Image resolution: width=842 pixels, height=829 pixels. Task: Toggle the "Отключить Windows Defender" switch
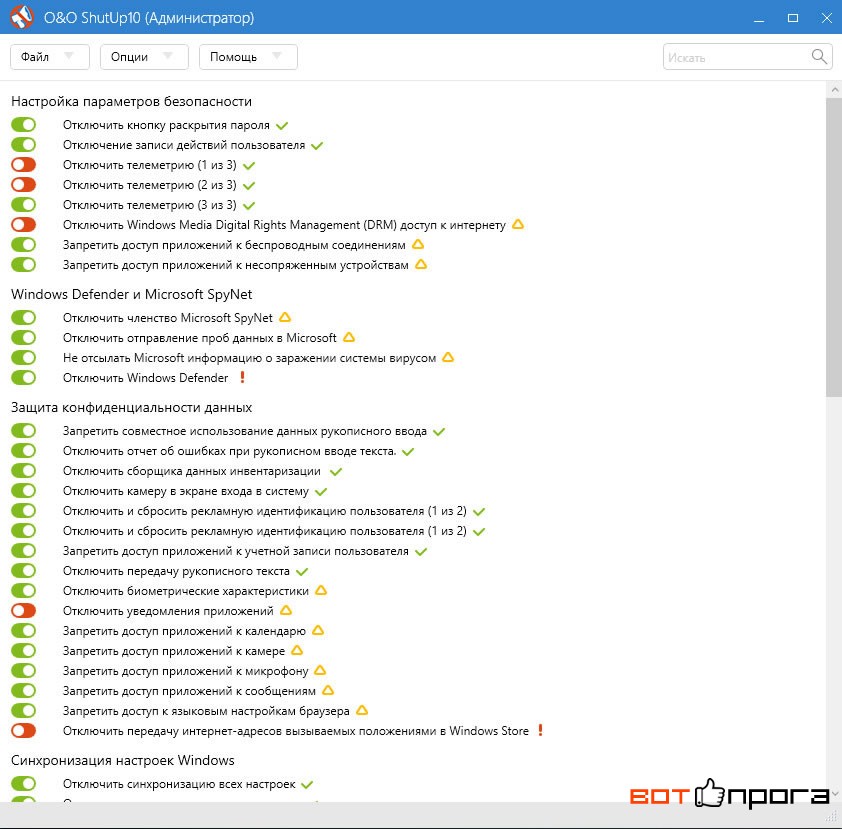23,377
